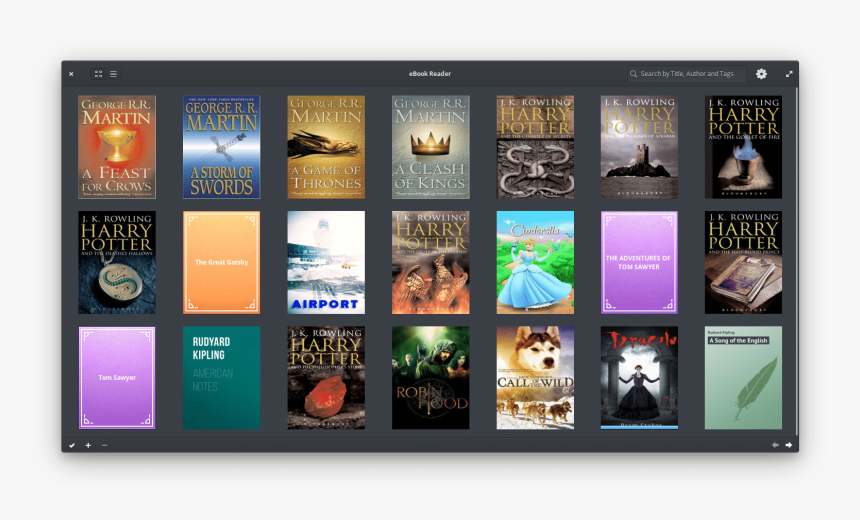Open A Storm of Swords book
The height and width of the screenshot is (520, 860).
tap(222, 147)
